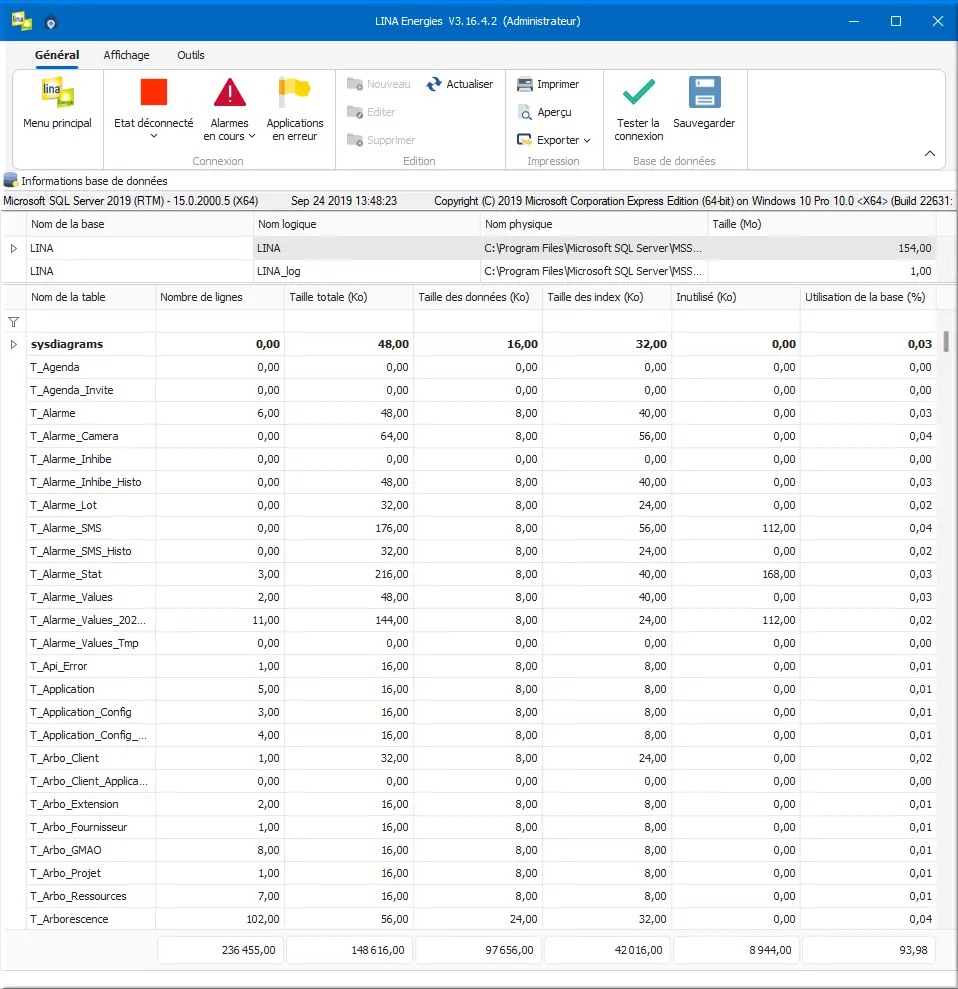Click the database icon beside Informations base de données
958x989 pixels.
[x=11, y=180]
